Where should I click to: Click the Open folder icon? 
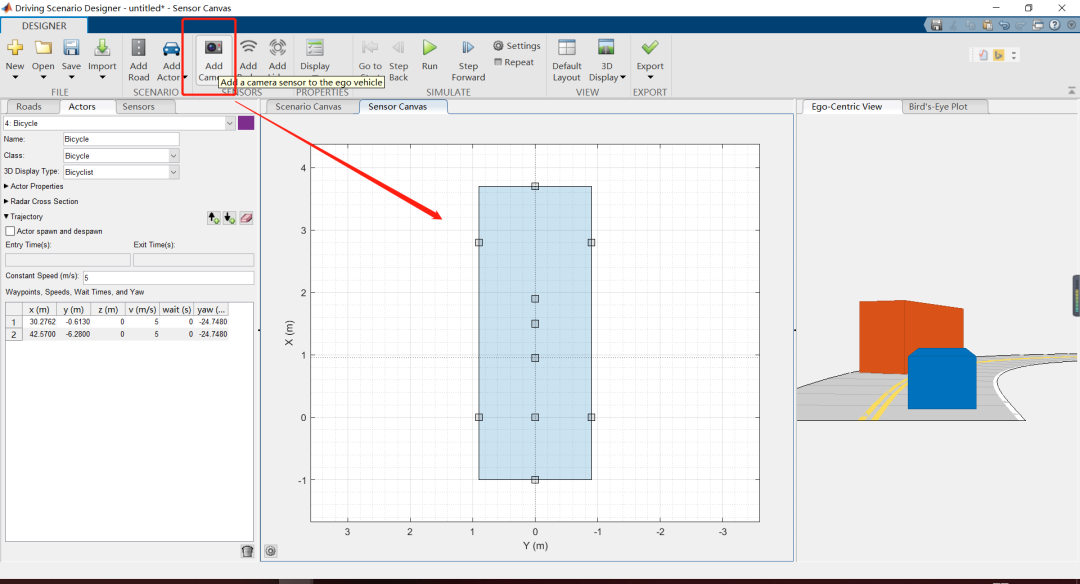pos(43,48)
